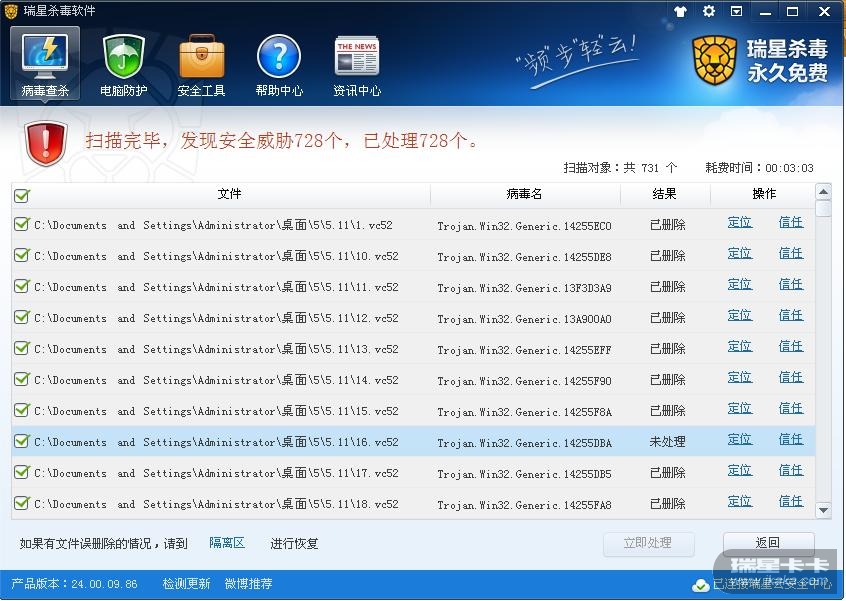846x601 pixels.
Task: Click 信任 for the 10.vc52 row
Action: [791, 254]
